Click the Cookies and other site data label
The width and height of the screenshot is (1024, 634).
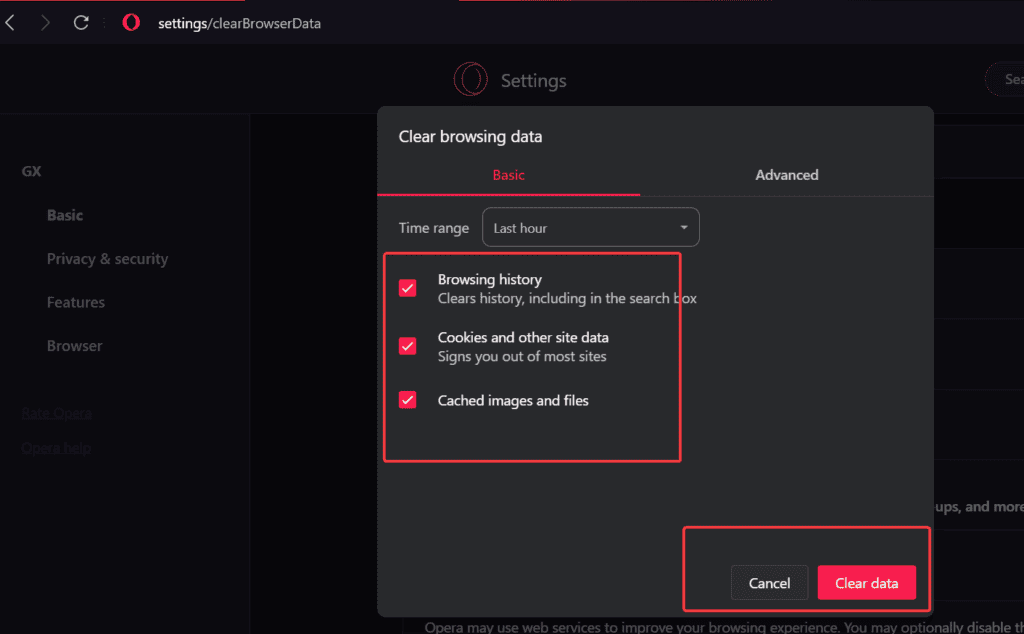(523, 338)
